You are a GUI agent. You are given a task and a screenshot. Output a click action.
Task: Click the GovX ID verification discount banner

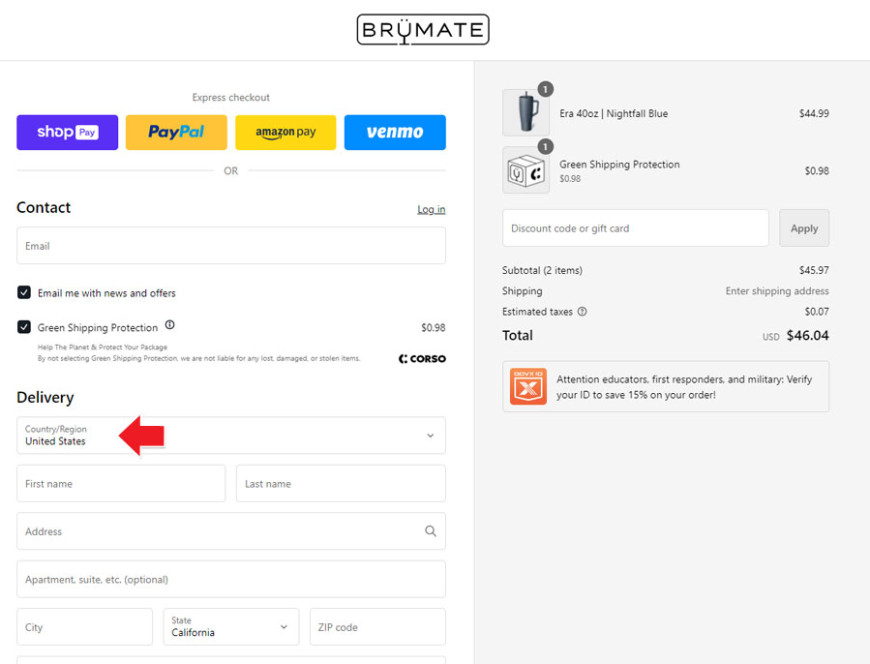point(666,386)
